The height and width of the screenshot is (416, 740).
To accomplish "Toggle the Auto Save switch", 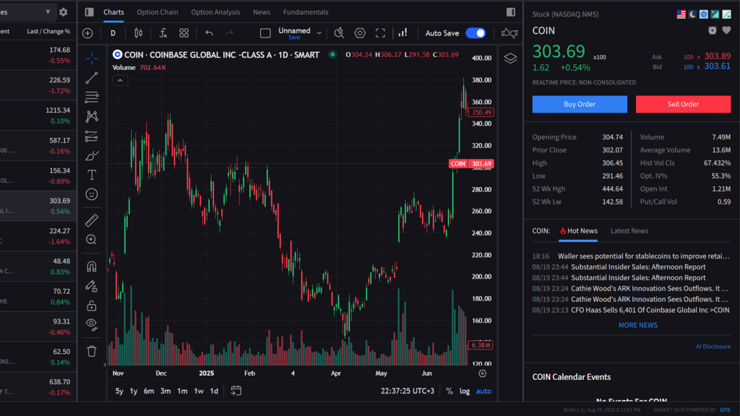I will [476, 33].
